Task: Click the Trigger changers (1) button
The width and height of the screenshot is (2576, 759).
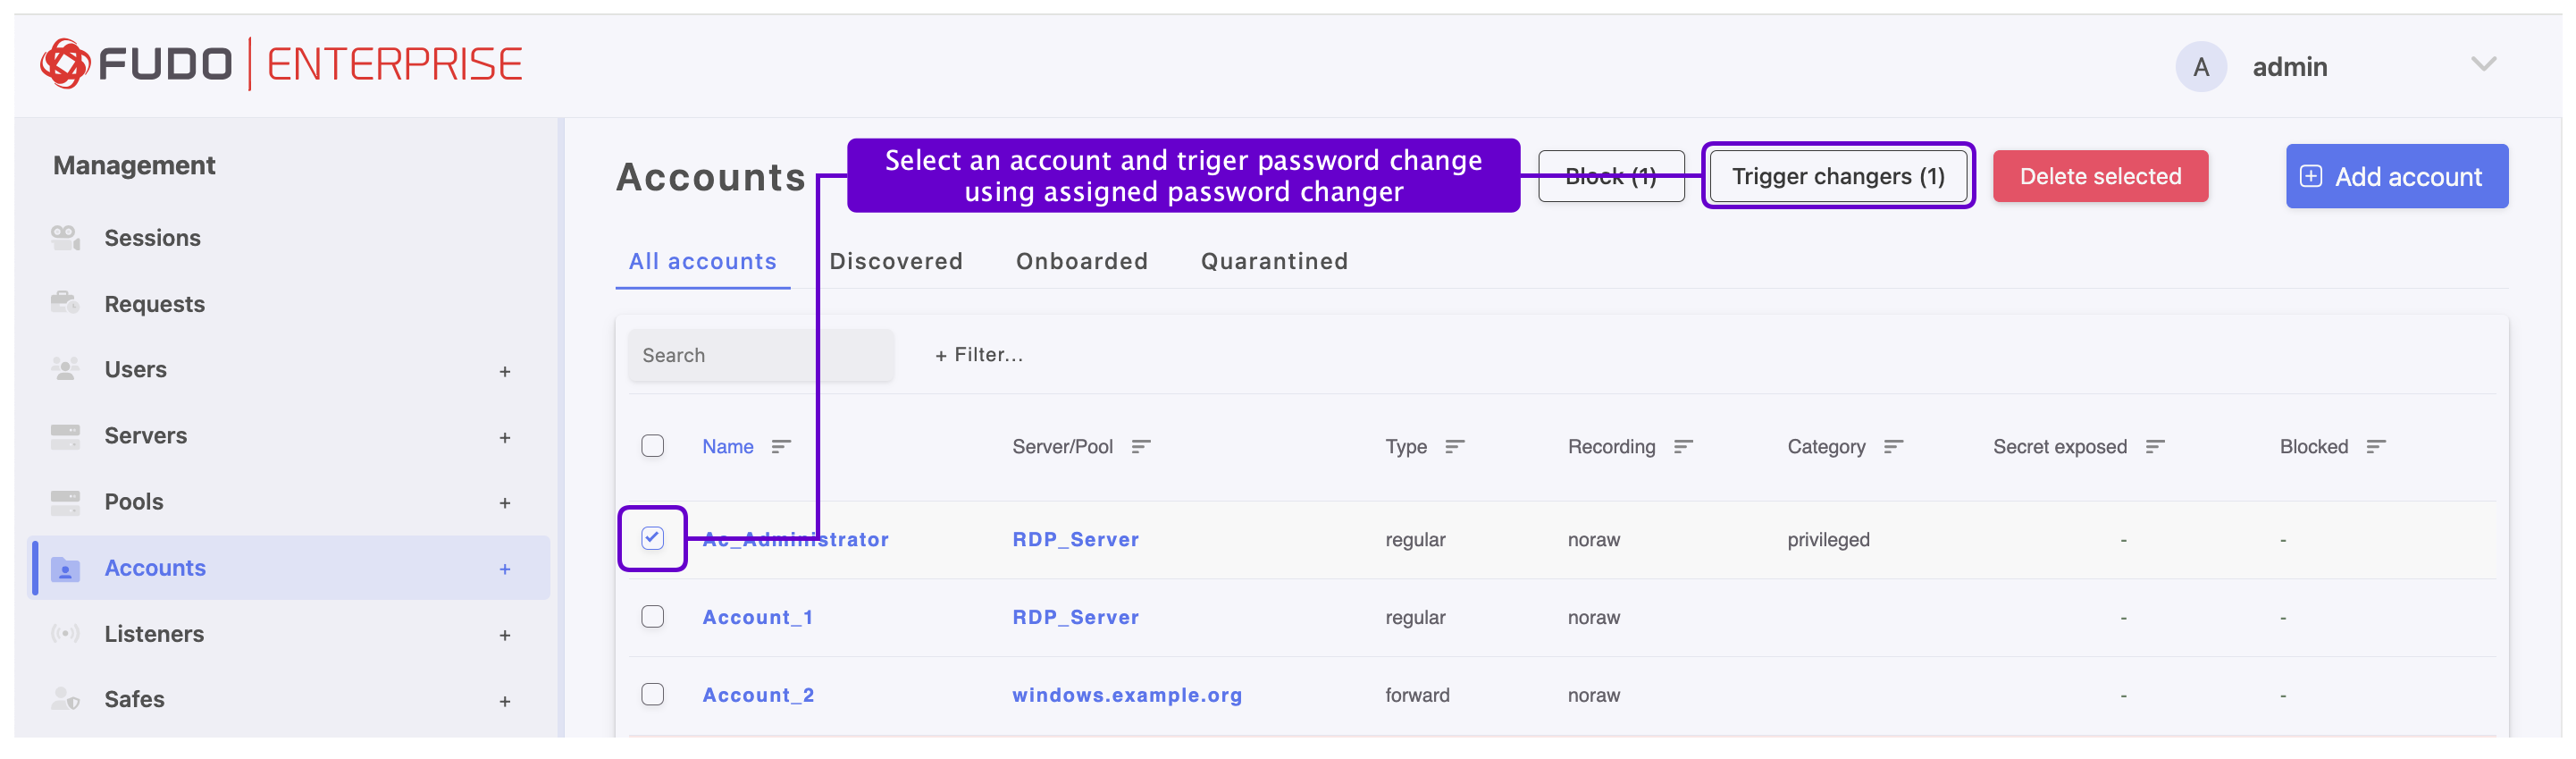Action: (x=1837, y=176)
